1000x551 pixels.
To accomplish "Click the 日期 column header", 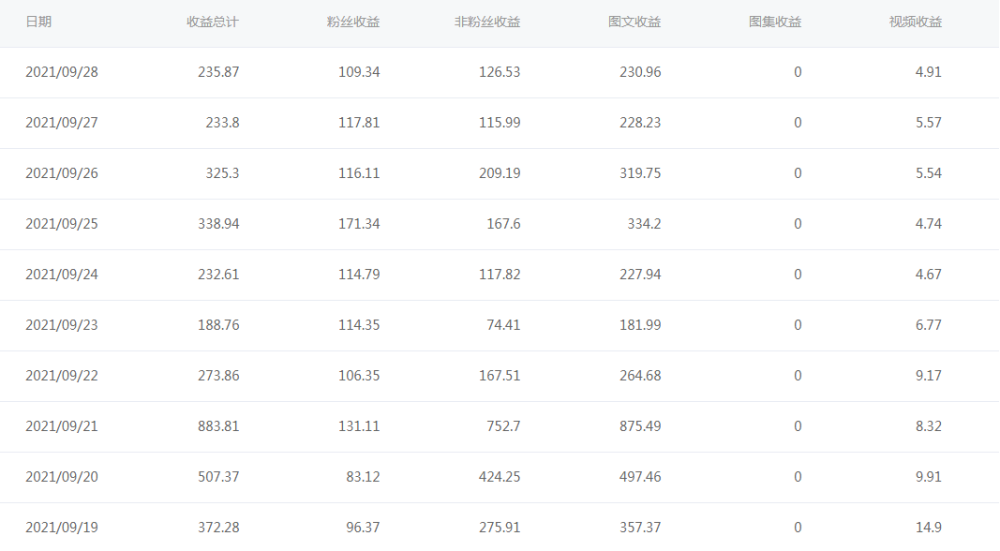I will point(38,22).
